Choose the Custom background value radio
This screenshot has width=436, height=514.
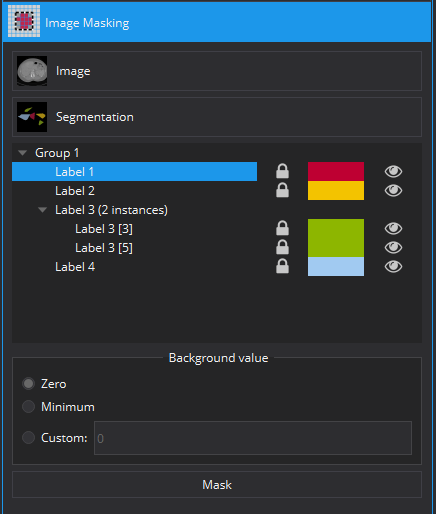coord(28,437)
